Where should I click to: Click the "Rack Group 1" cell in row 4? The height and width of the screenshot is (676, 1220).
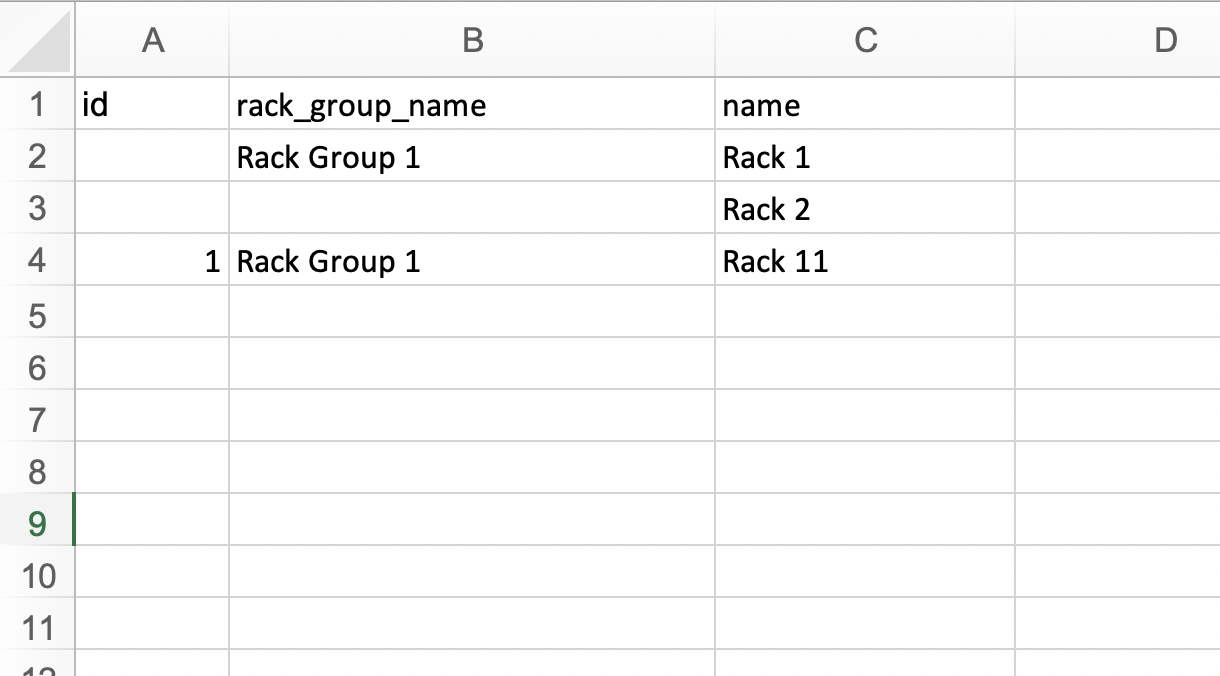click(x=472, y=260)
